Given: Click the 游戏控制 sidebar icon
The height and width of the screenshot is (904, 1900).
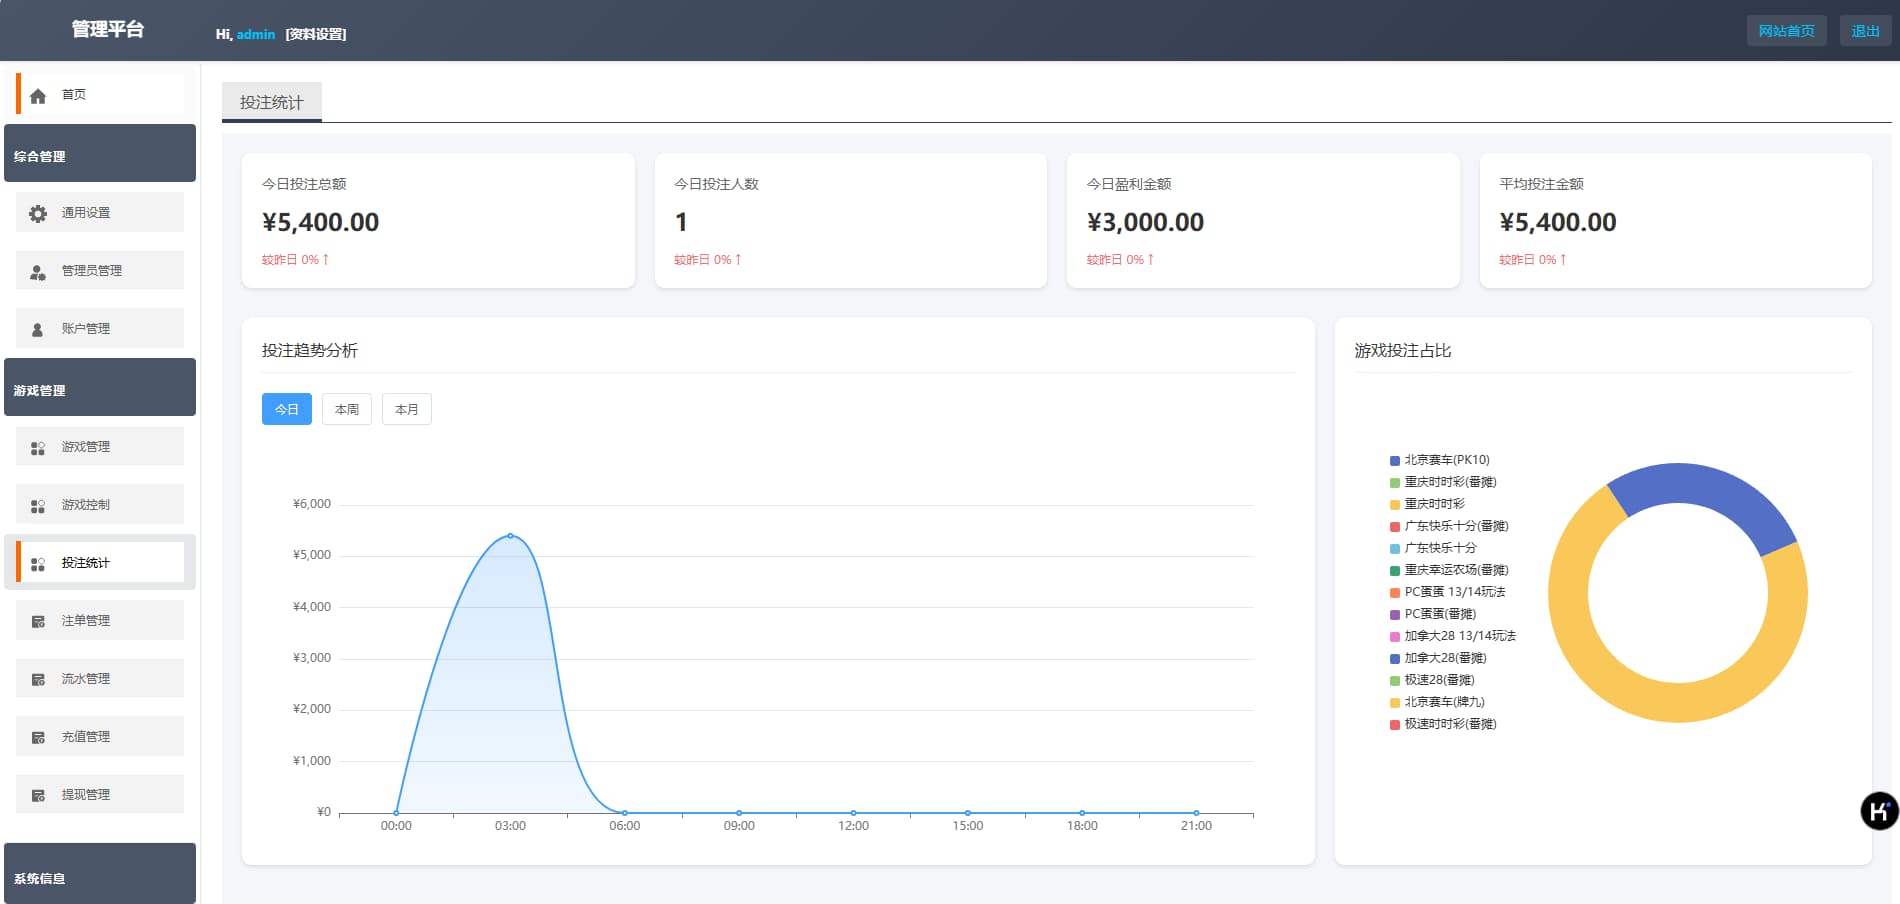Looking at the screenshot, I should pyautogui.click(x=38, y=506).
